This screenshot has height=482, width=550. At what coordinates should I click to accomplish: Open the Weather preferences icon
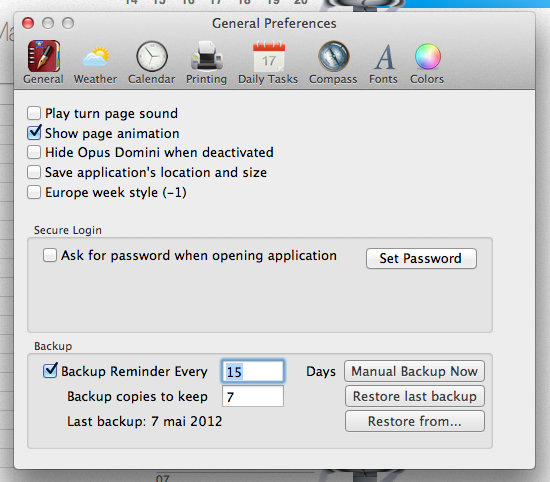[95, 56]
